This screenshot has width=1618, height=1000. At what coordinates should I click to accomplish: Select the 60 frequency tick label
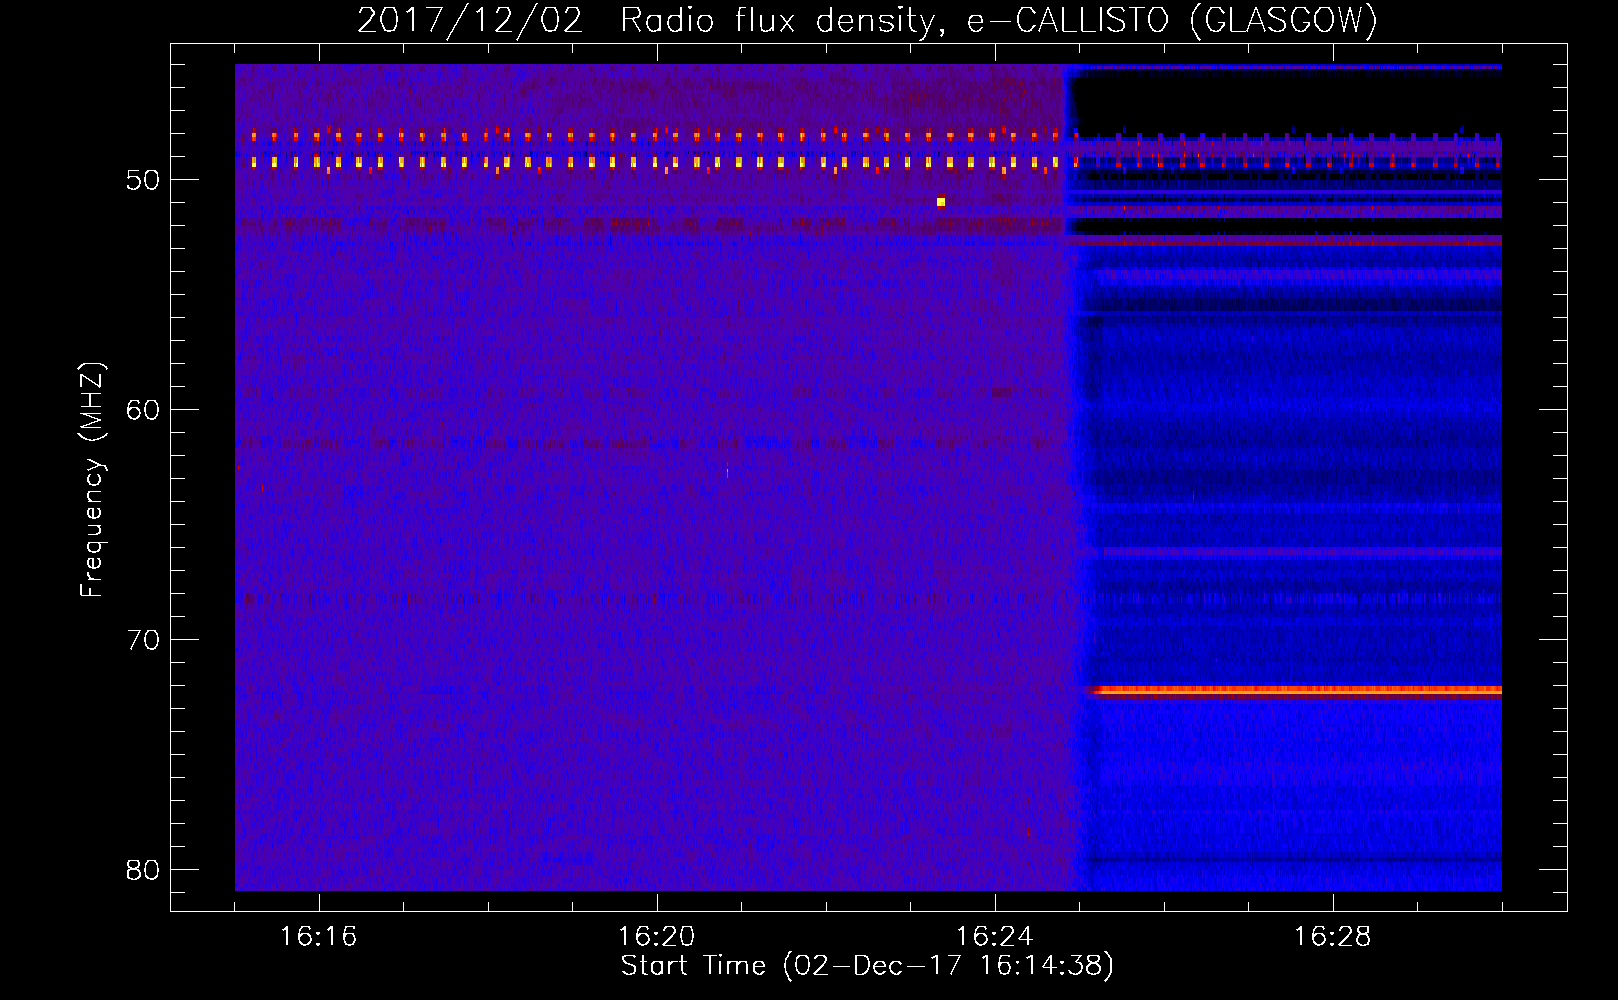(143, 410)
